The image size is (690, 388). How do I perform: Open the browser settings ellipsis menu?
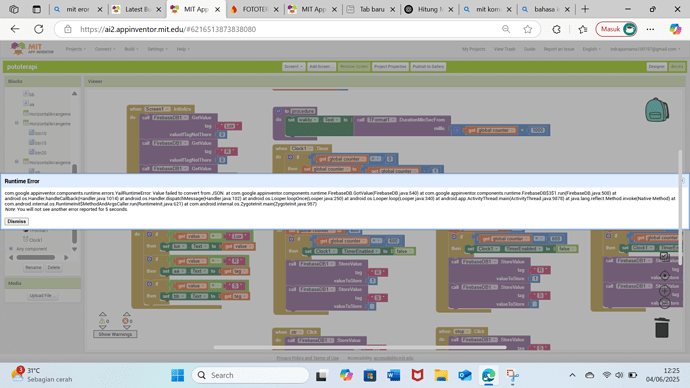[650, 29]
